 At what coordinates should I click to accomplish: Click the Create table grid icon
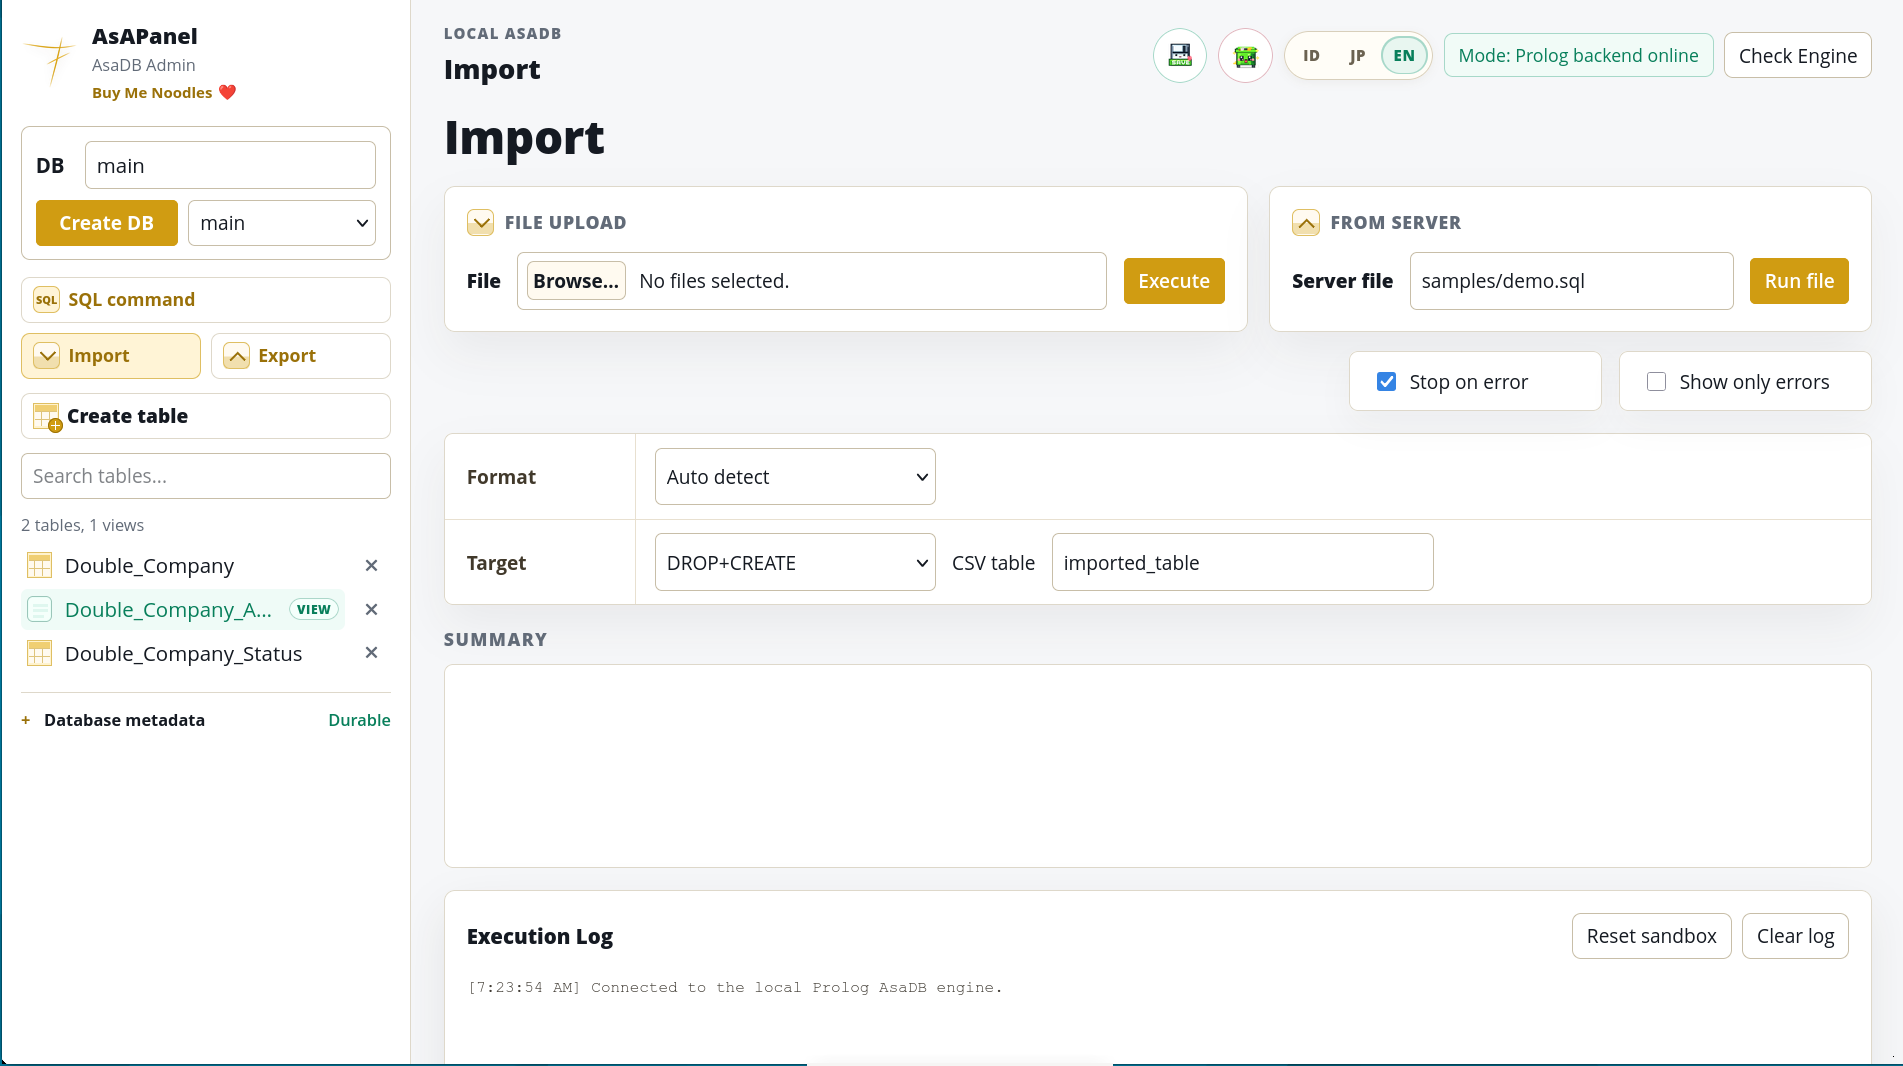point(47,417)
